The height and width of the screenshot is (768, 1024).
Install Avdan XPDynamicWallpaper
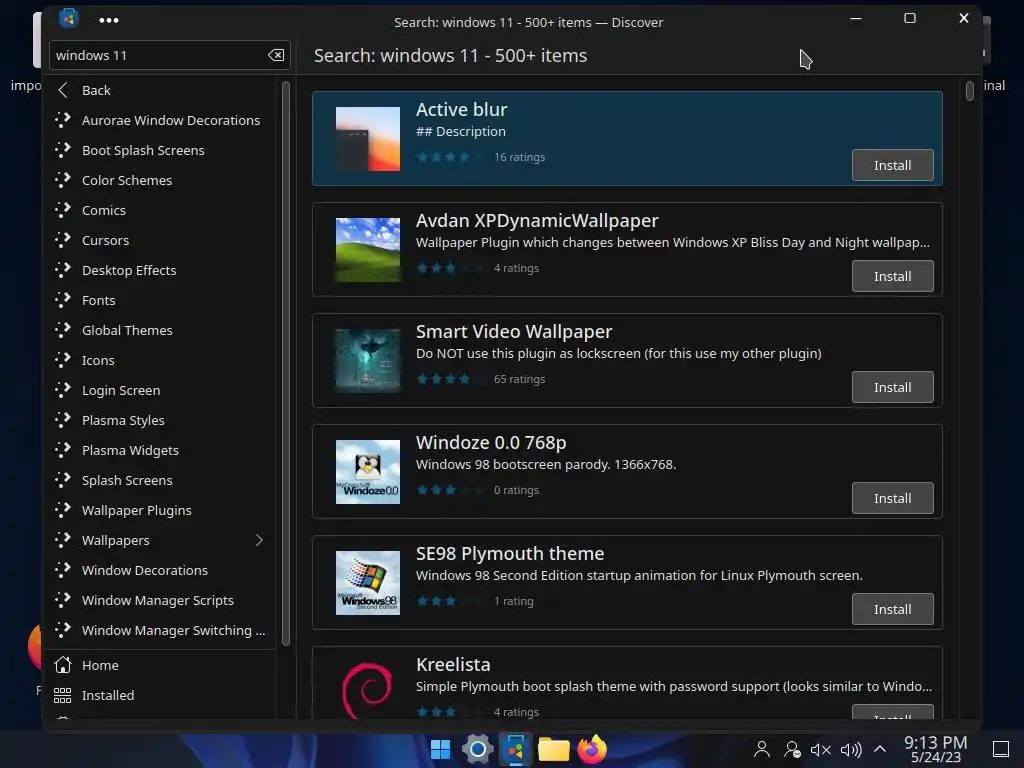[892, 276]
